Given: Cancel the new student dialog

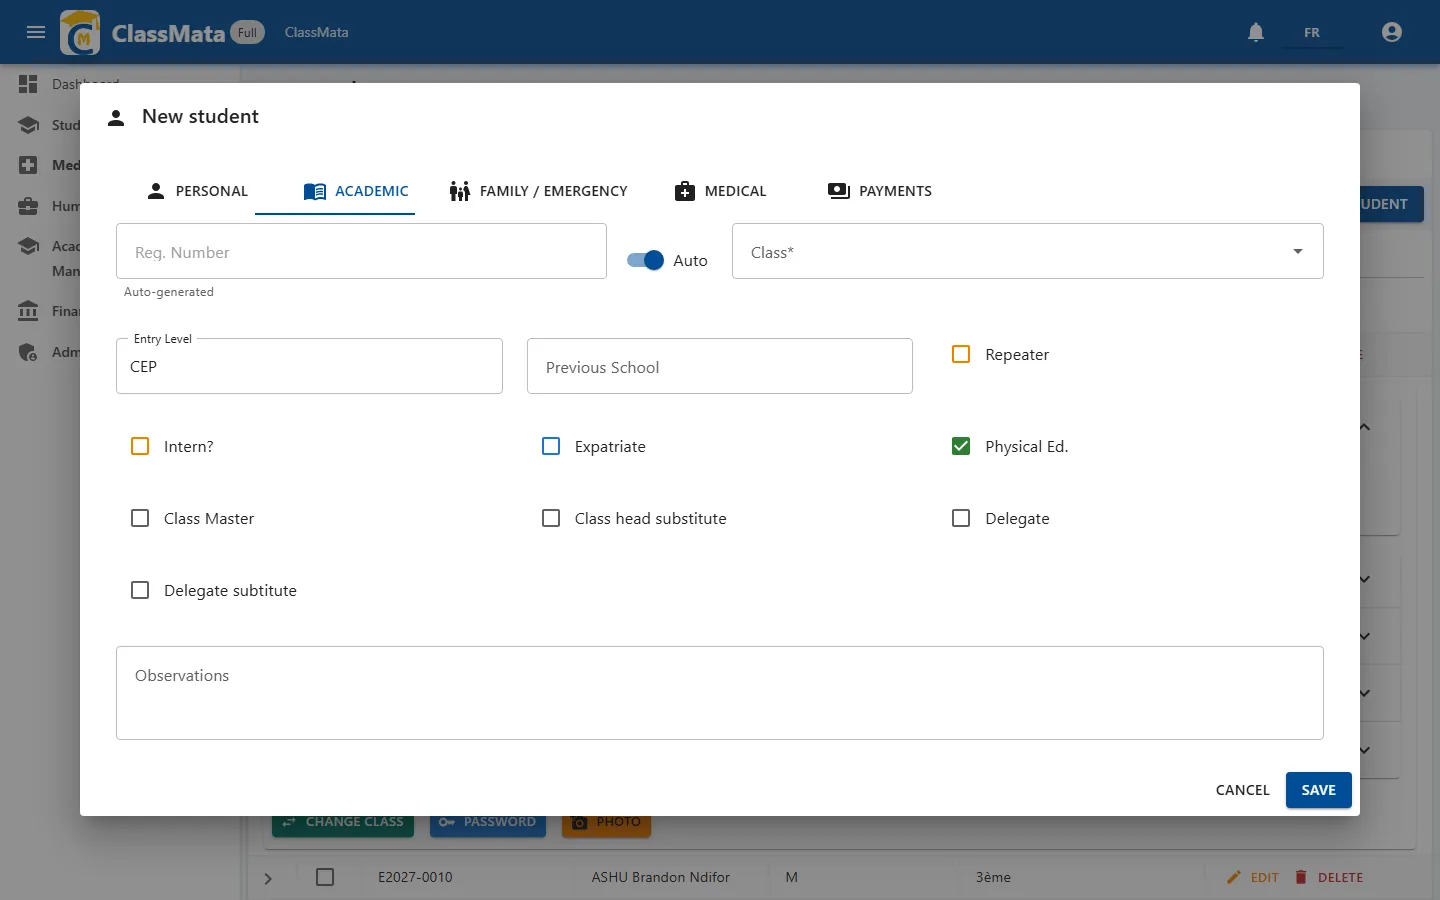Looking at the screenshot, I should (1243, 790).
